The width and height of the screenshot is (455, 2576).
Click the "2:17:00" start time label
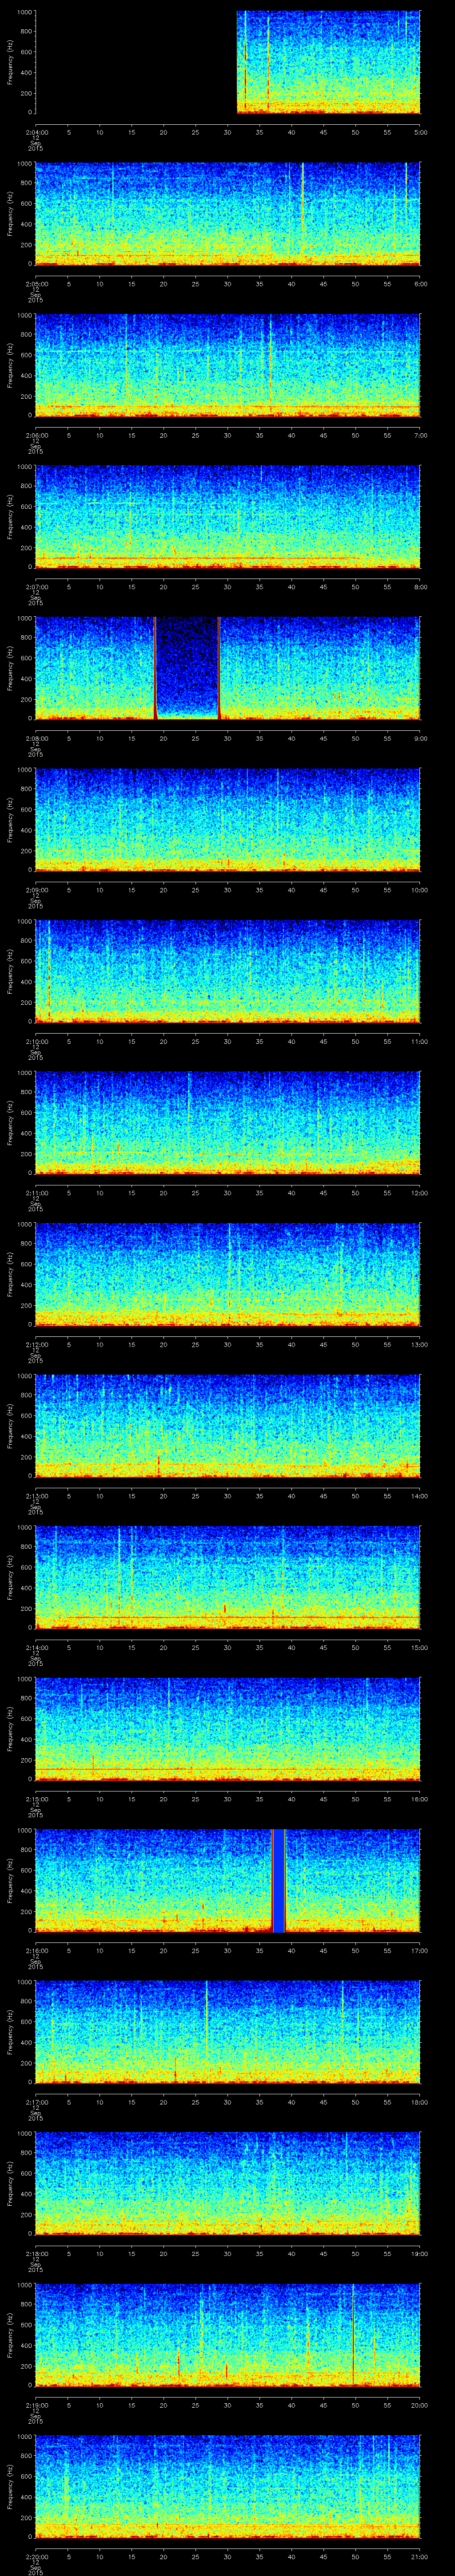click(36, 2102)
